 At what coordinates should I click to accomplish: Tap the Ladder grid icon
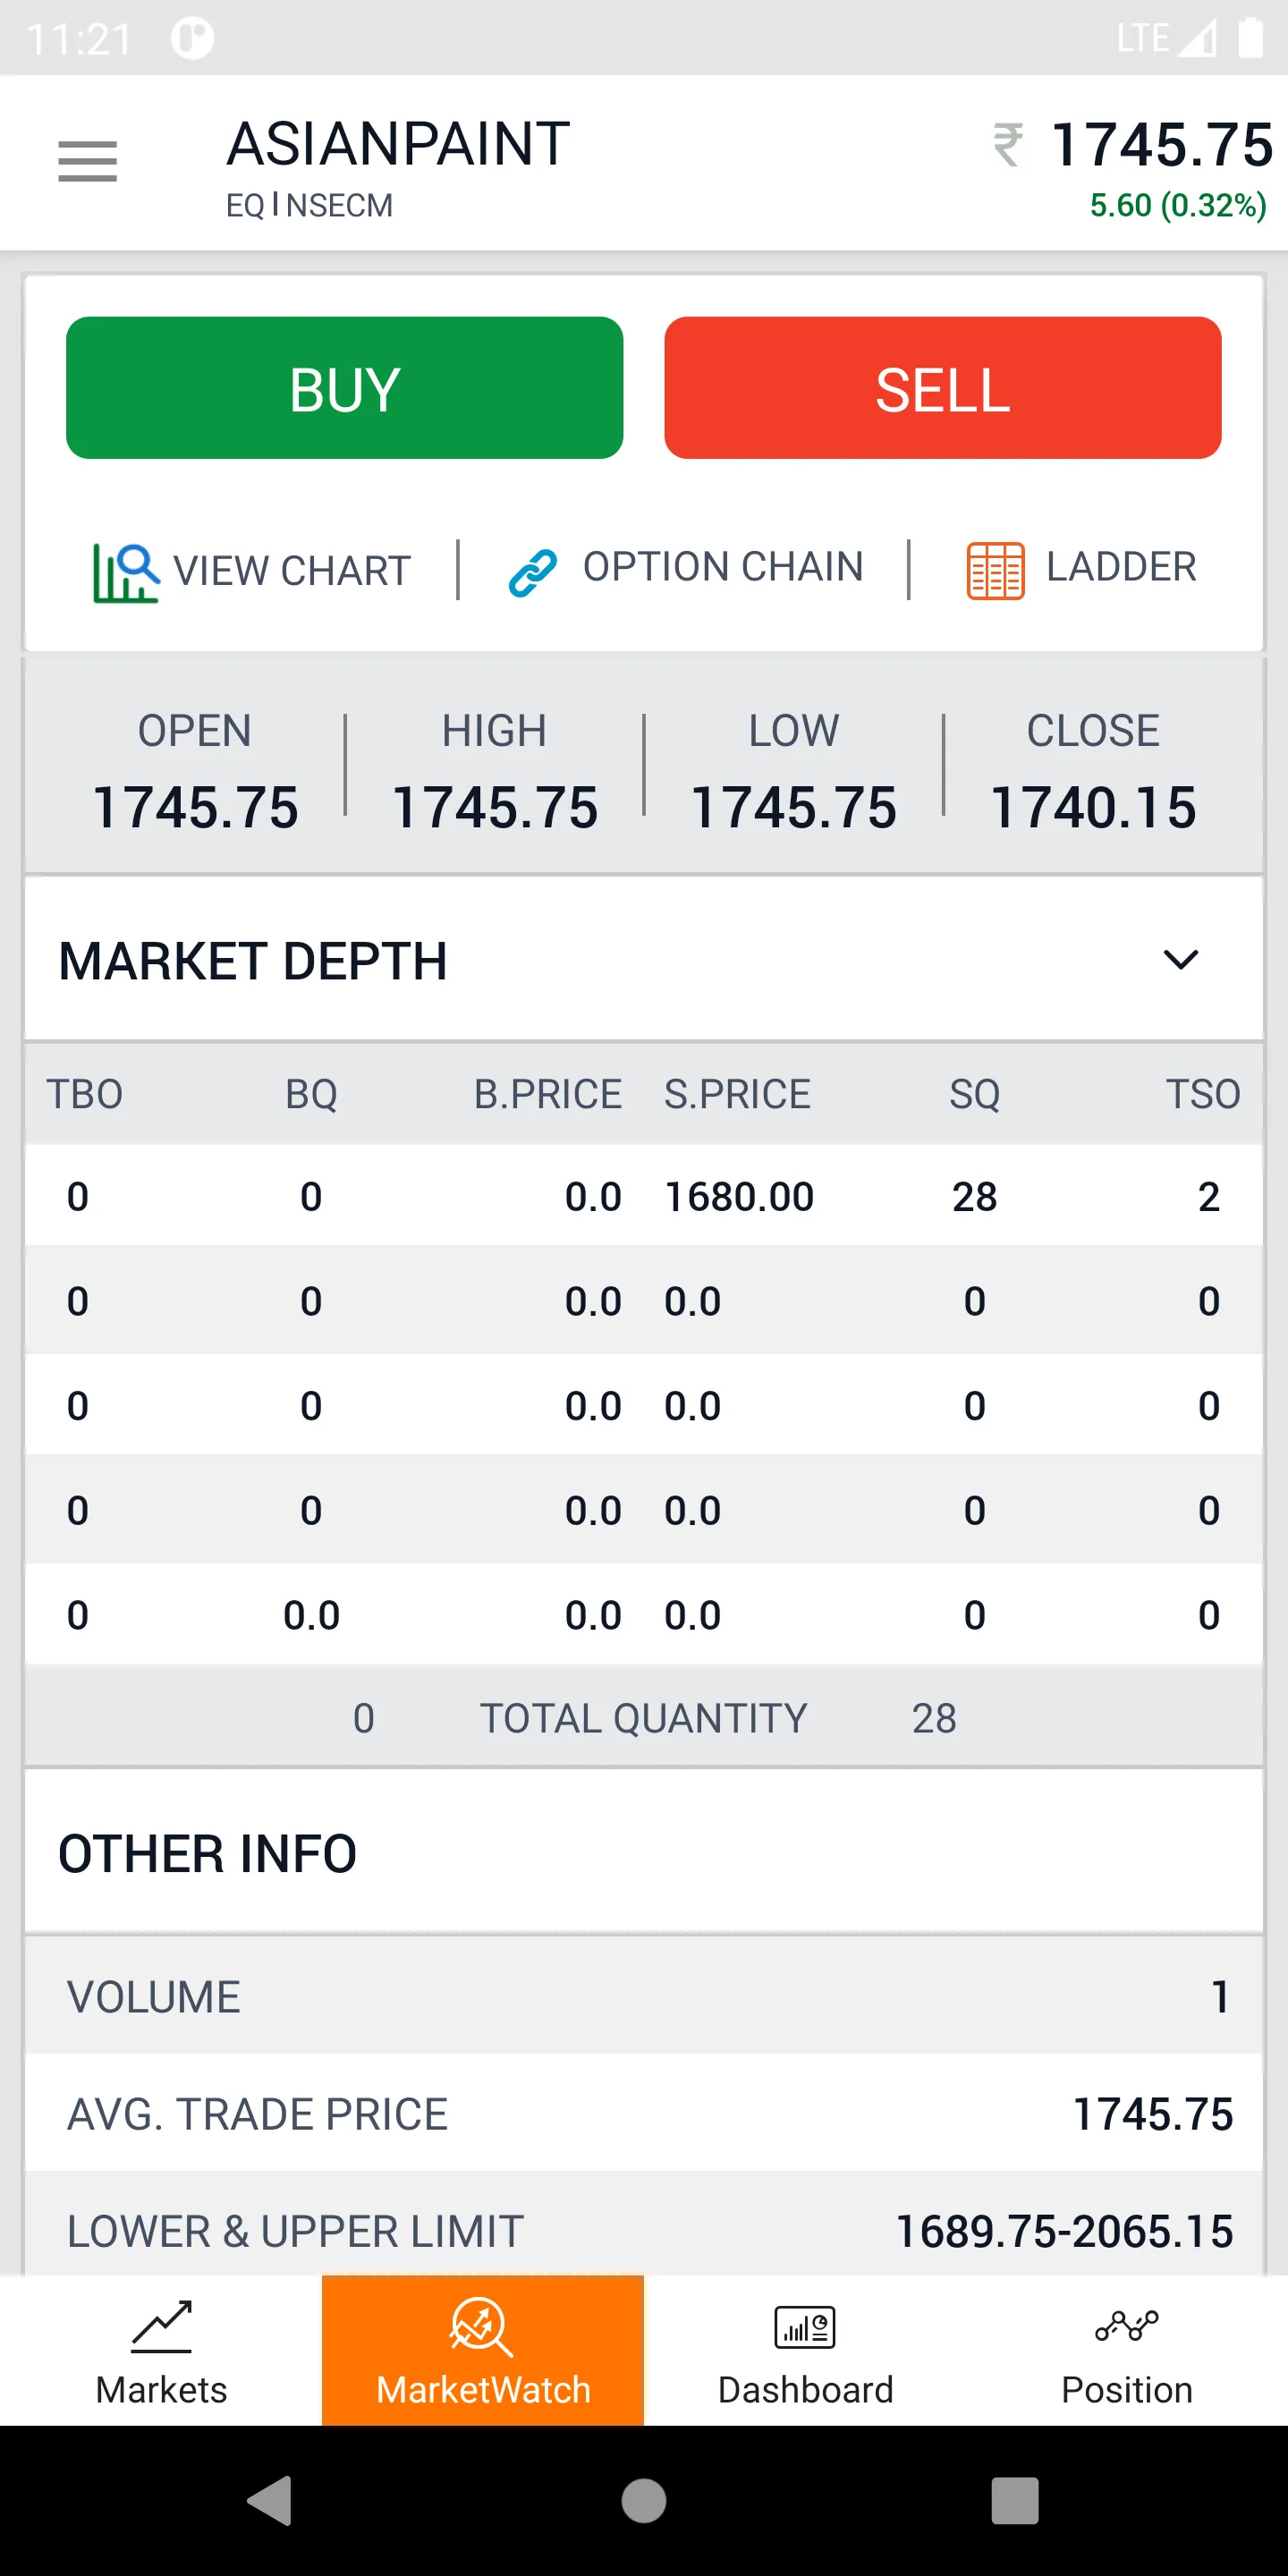click(x=995, y=571)
